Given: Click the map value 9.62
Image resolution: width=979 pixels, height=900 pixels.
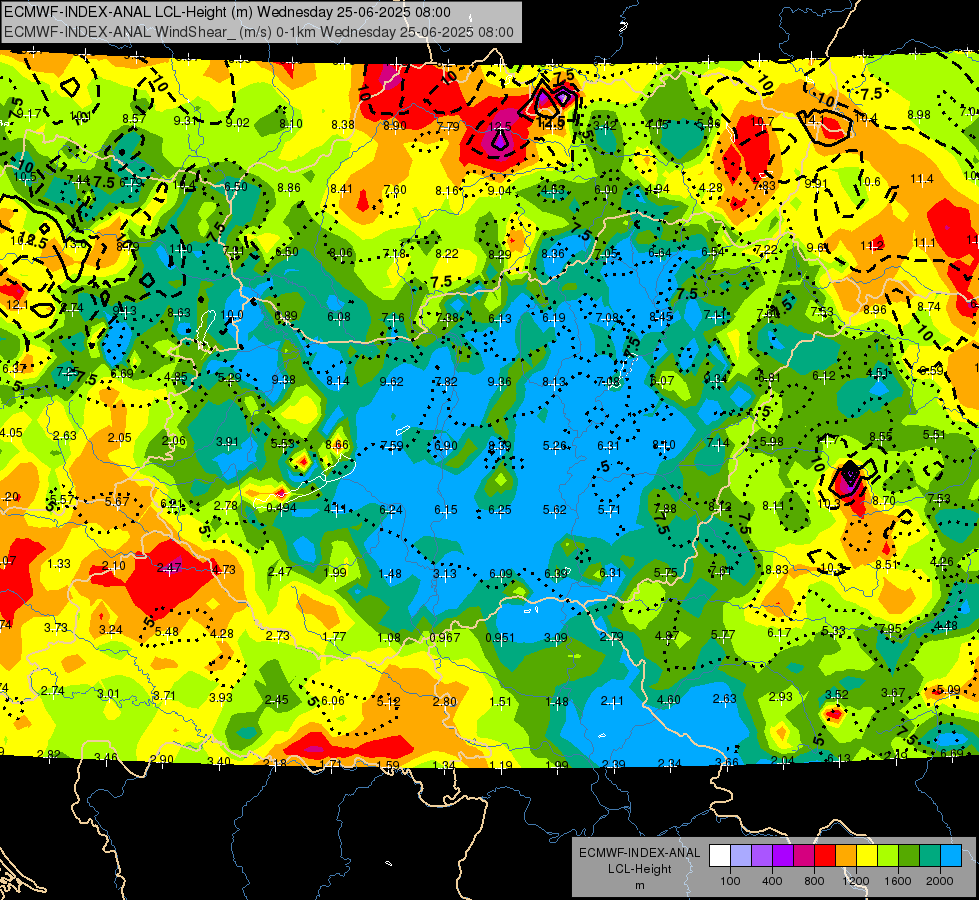Looking at the screenshot, I should pyautogui.click(x=391, y=382).
